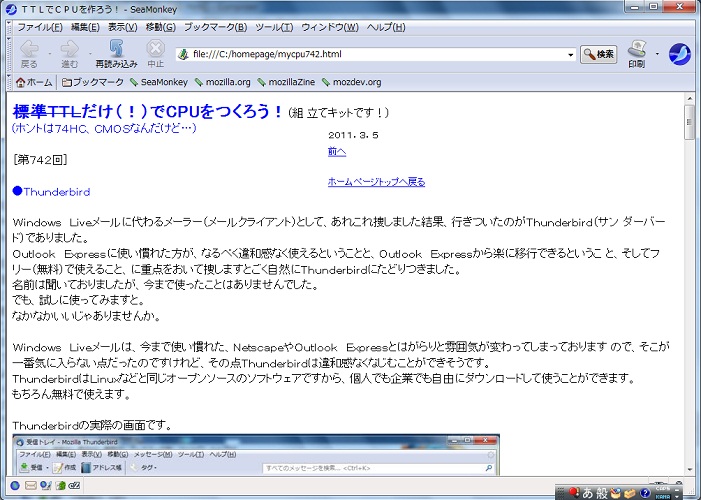Click the line Thunderbirdの実際の画面です。
Screen dimensions: 701x500
coord(92,425)
